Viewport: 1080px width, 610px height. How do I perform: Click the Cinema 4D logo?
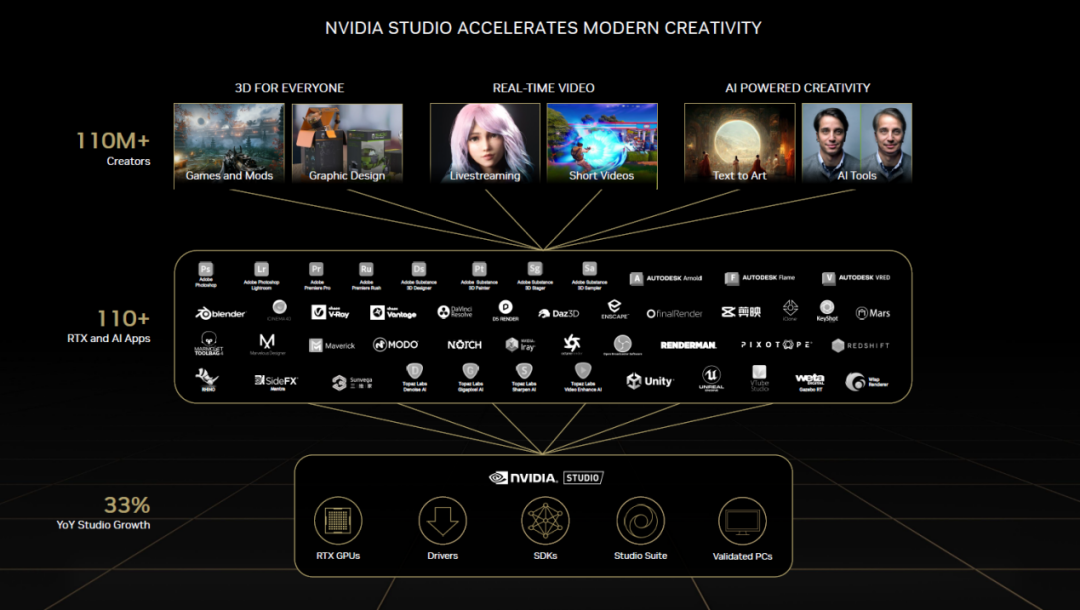pyautogui.click(x=279, y=310)
